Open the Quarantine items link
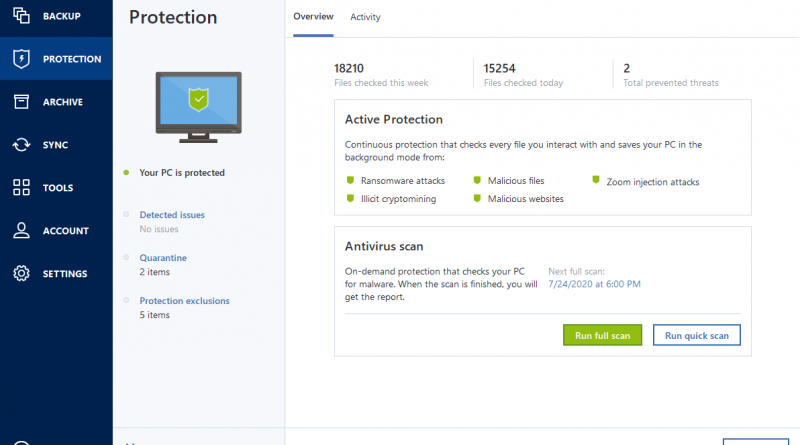This screenshot has height=445, width=800. click(163, 258)
